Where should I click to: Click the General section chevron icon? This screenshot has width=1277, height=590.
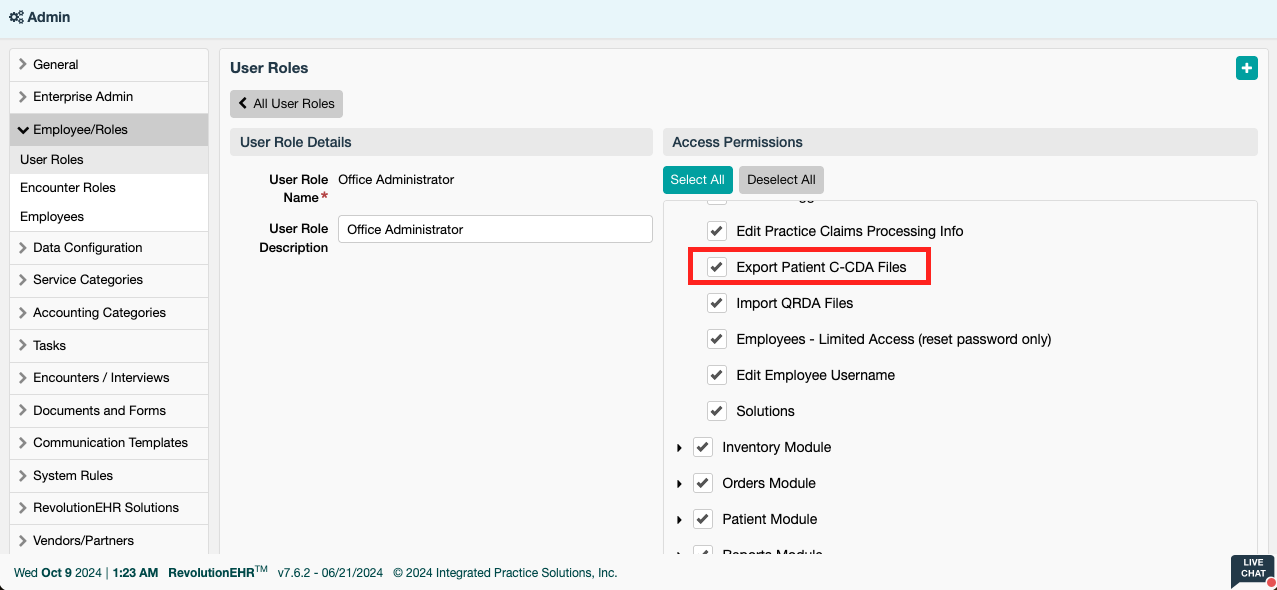point(22,64)
